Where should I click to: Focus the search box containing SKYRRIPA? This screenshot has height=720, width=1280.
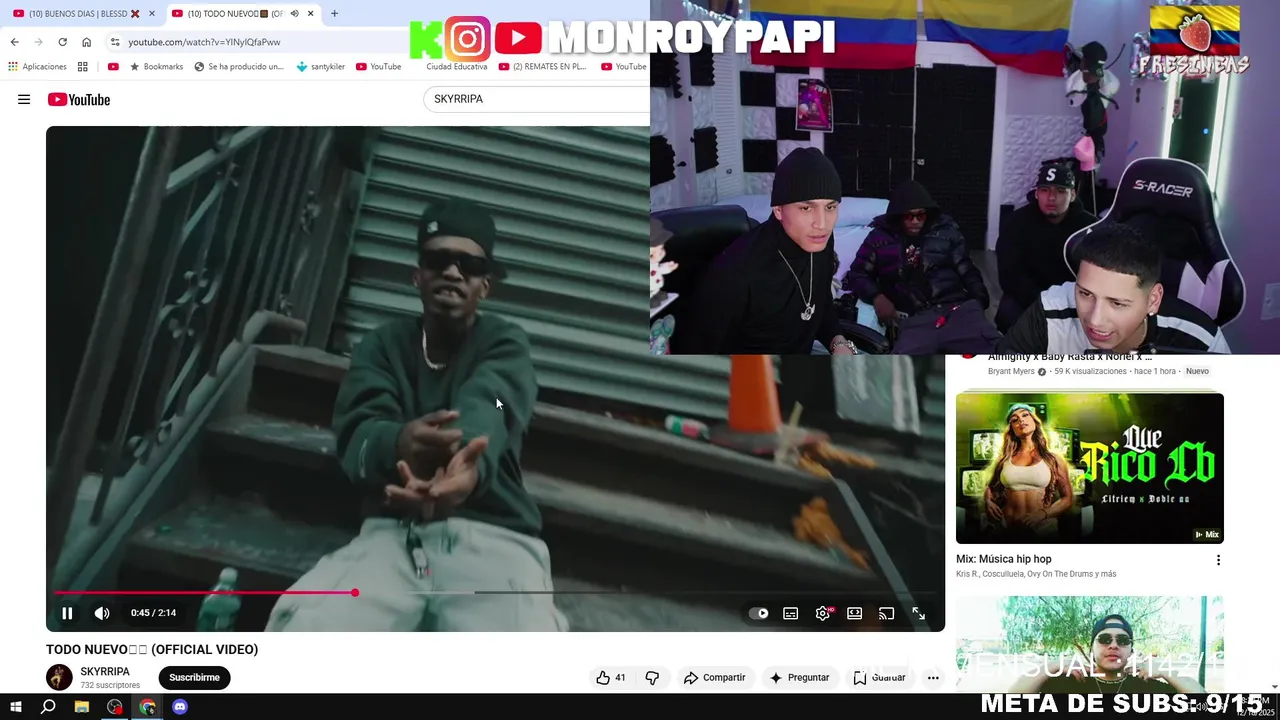click(x=537, y=99)
